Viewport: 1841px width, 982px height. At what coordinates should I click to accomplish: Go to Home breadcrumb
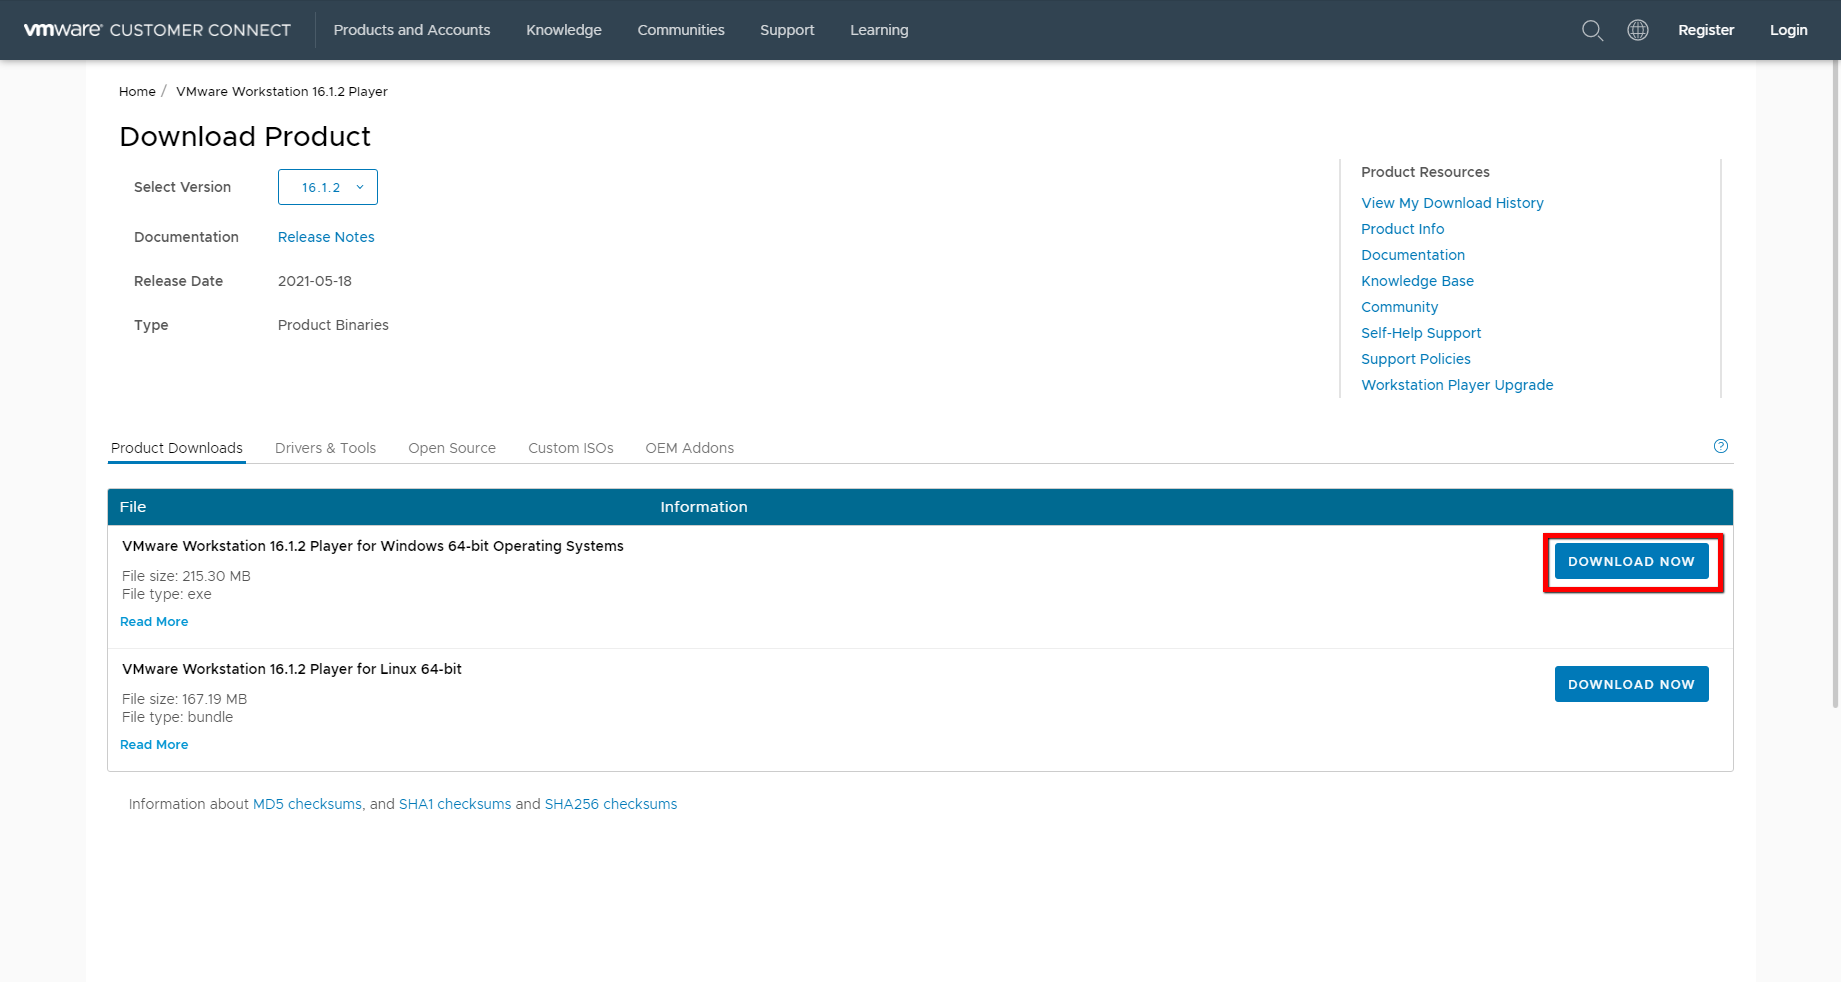[137, 91]
